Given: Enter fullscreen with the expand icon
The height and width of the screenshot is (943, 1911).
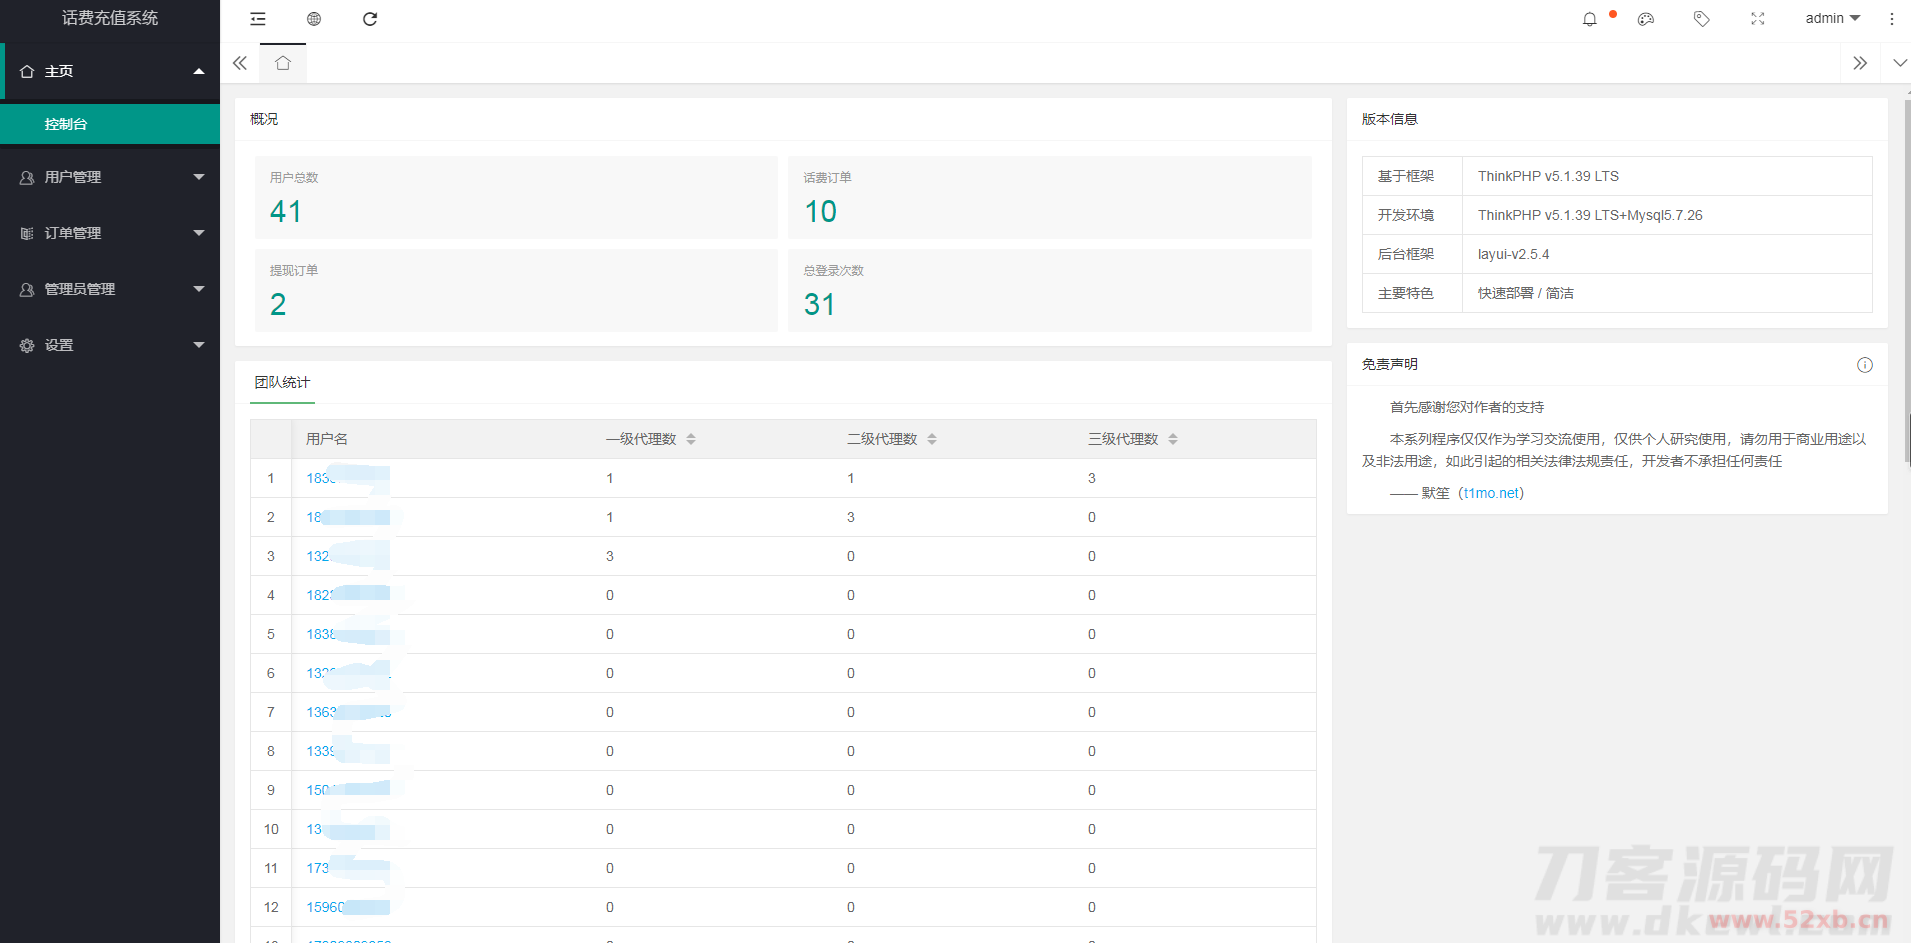Looking at the screenshot, I should click(x=1758, y=19).
